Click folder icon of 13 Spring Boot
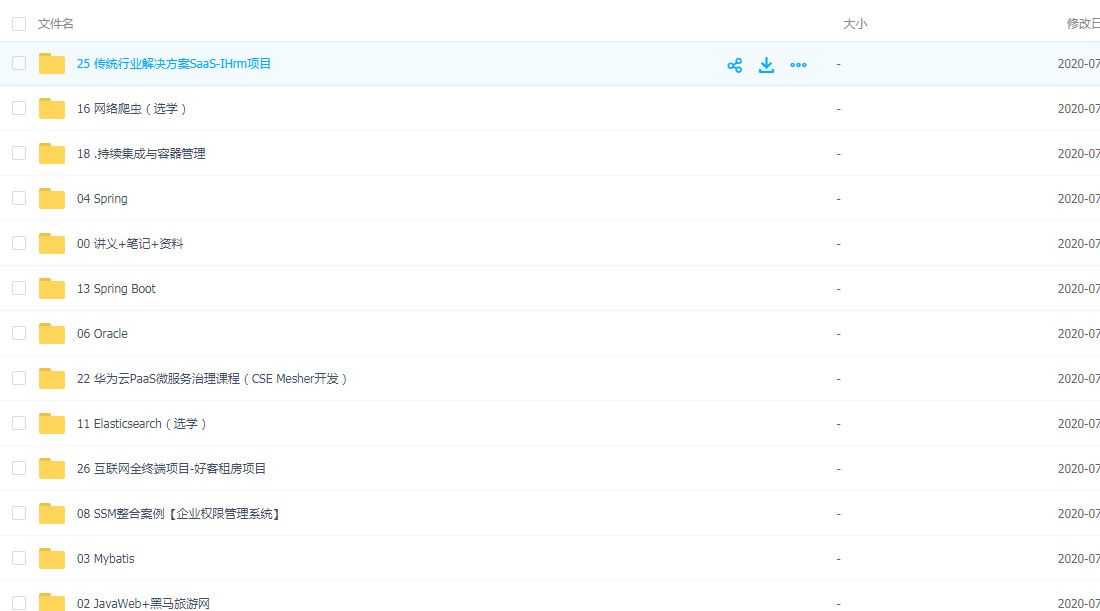 52,288
